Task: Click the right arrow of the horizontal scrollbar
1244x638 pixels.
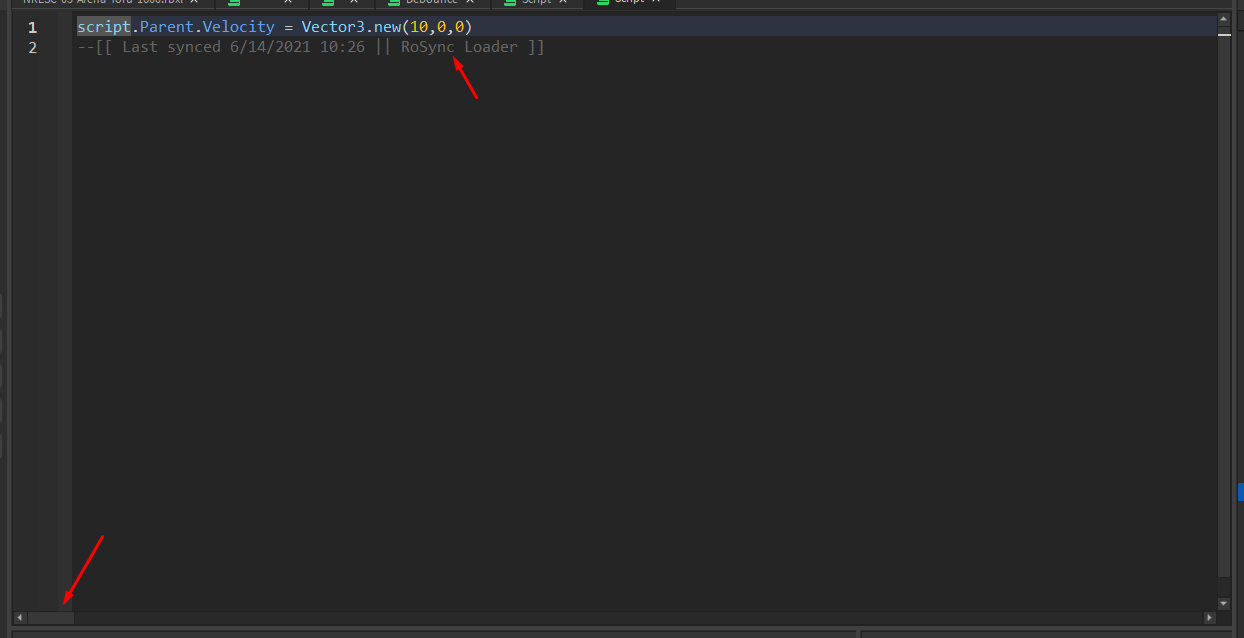Action: 1209,617
